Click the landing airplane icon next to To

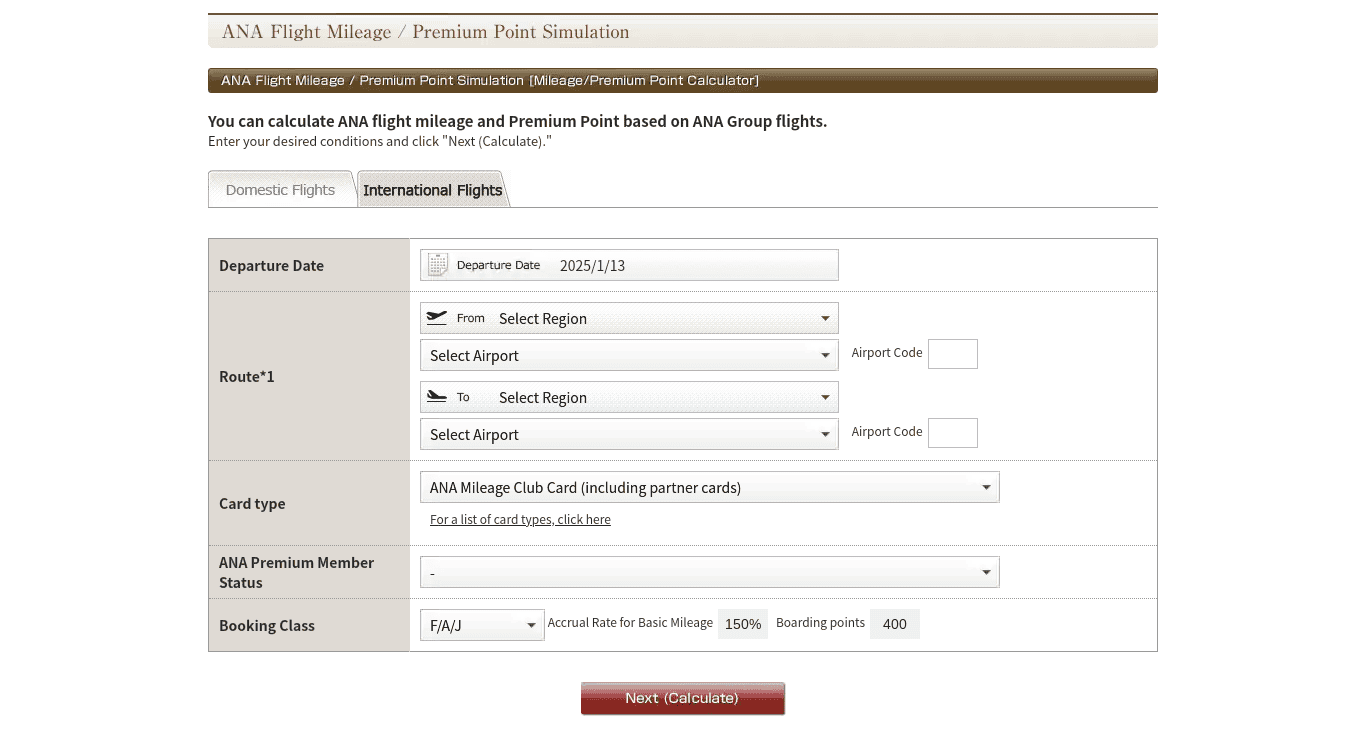tap(437, 397)
